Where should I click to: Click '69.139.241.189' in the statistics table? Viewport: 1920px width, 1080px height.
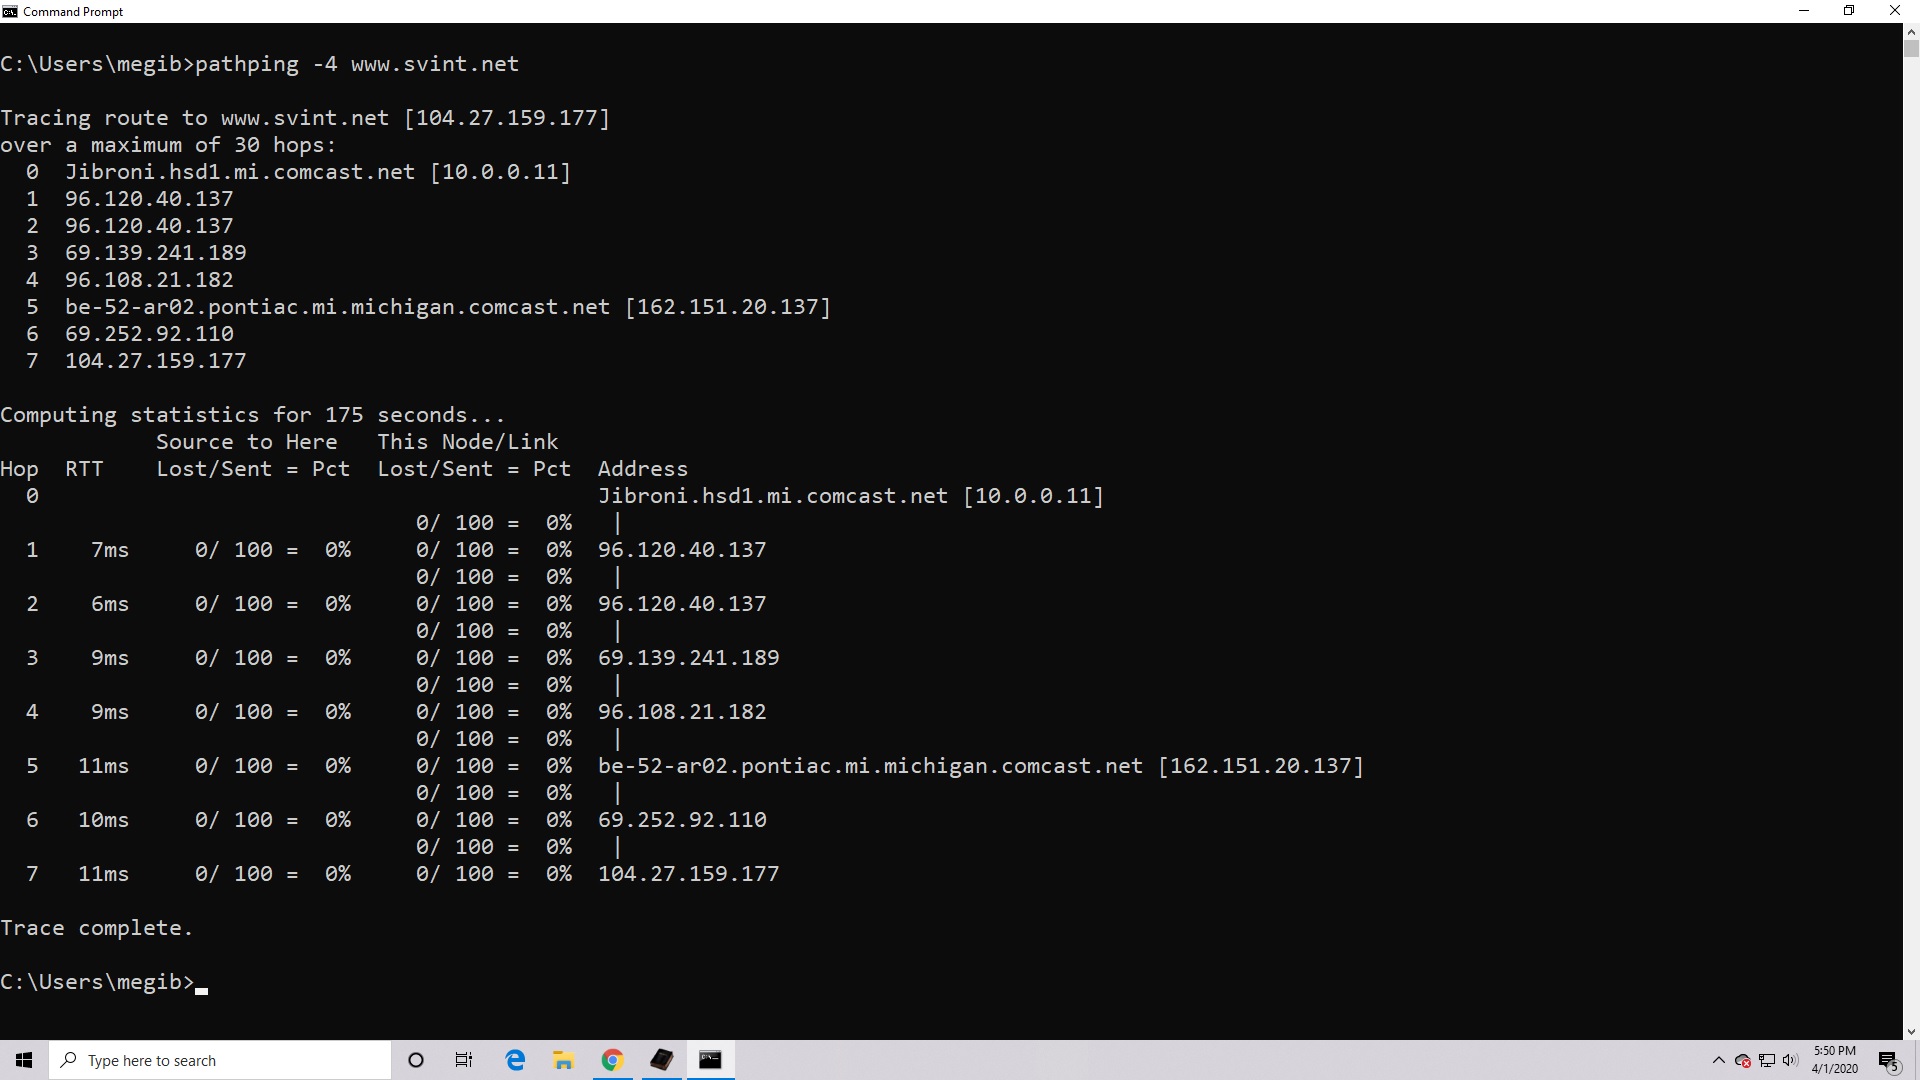689,658
